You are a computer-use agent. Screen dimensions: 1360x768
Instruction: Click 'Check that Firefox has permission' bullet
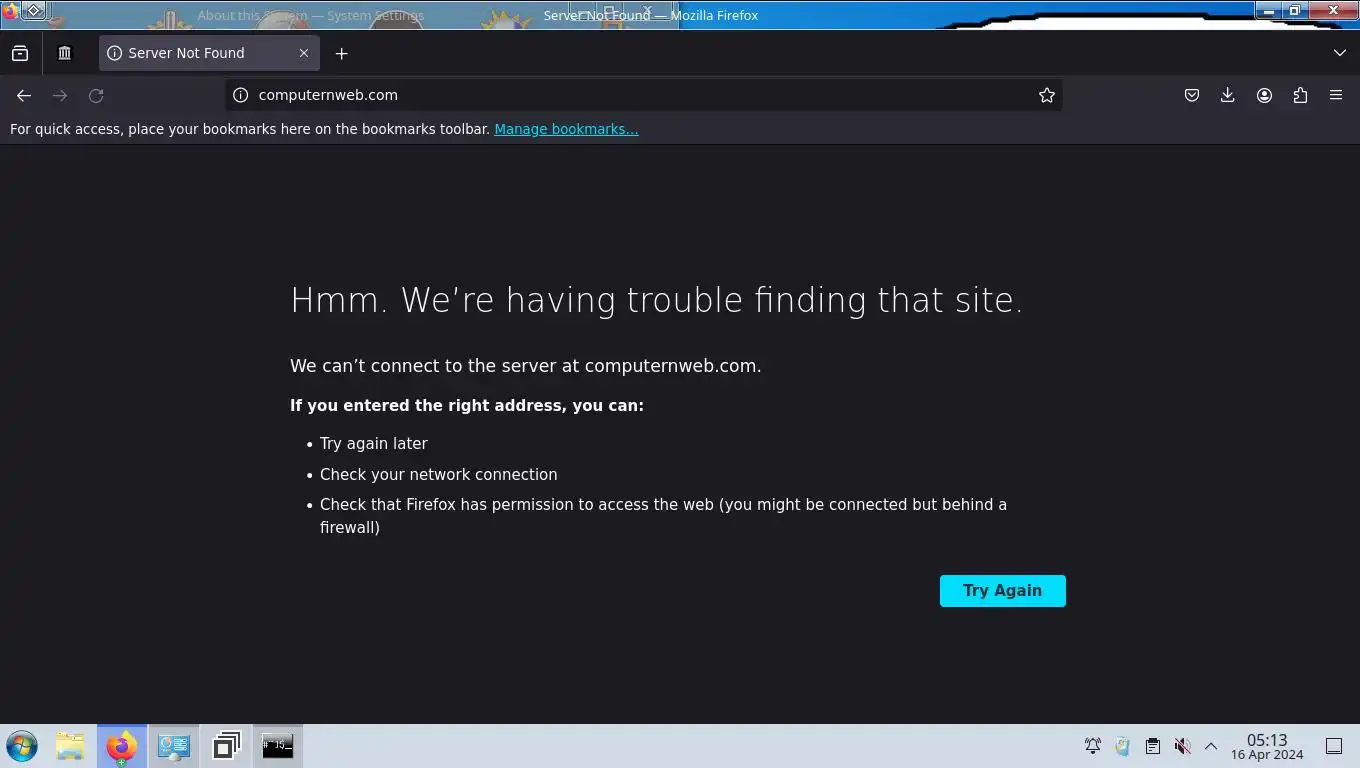tap(663, 516)
